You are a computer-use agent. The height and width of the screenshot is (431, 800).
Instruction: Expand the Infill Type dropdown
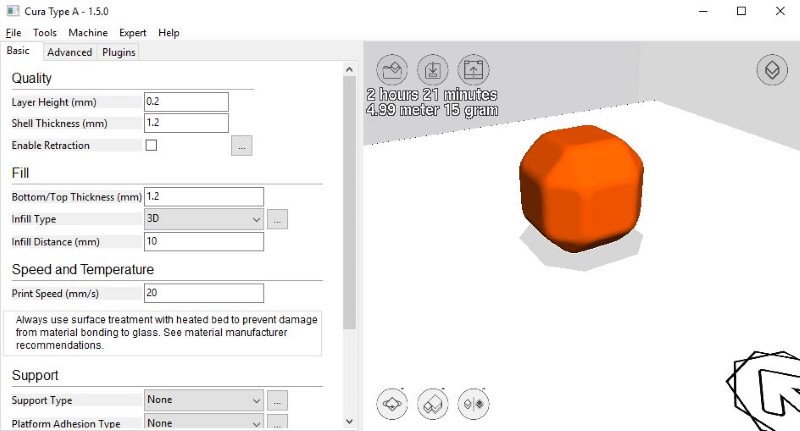pos(204,219)
